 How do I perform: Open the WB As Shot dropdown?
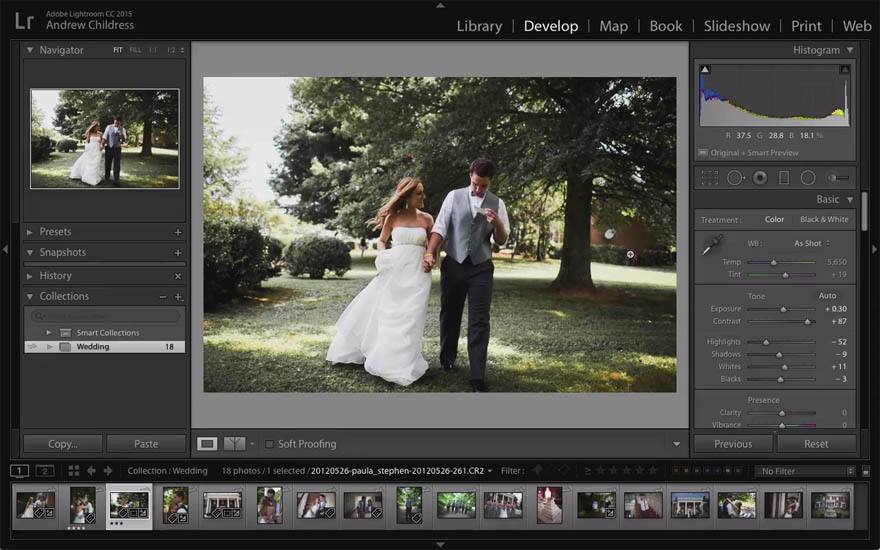pyautogui.click(x=811, y=243)
